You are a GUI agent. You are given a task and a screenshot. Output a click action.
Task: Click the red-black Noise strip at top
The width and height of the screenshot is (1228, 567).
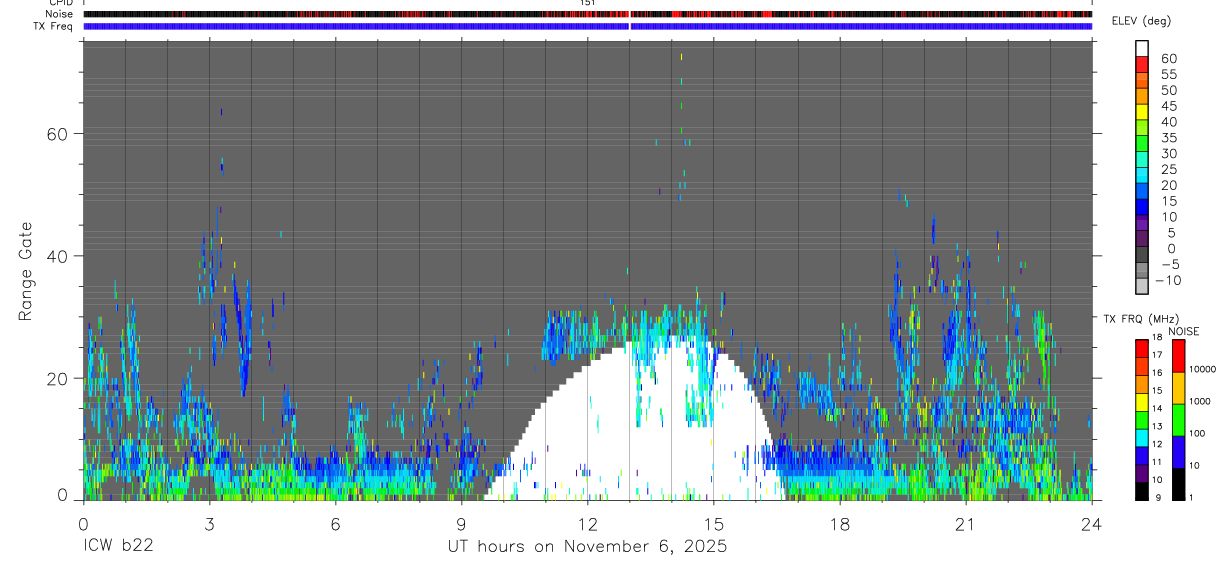pos(588,14)
